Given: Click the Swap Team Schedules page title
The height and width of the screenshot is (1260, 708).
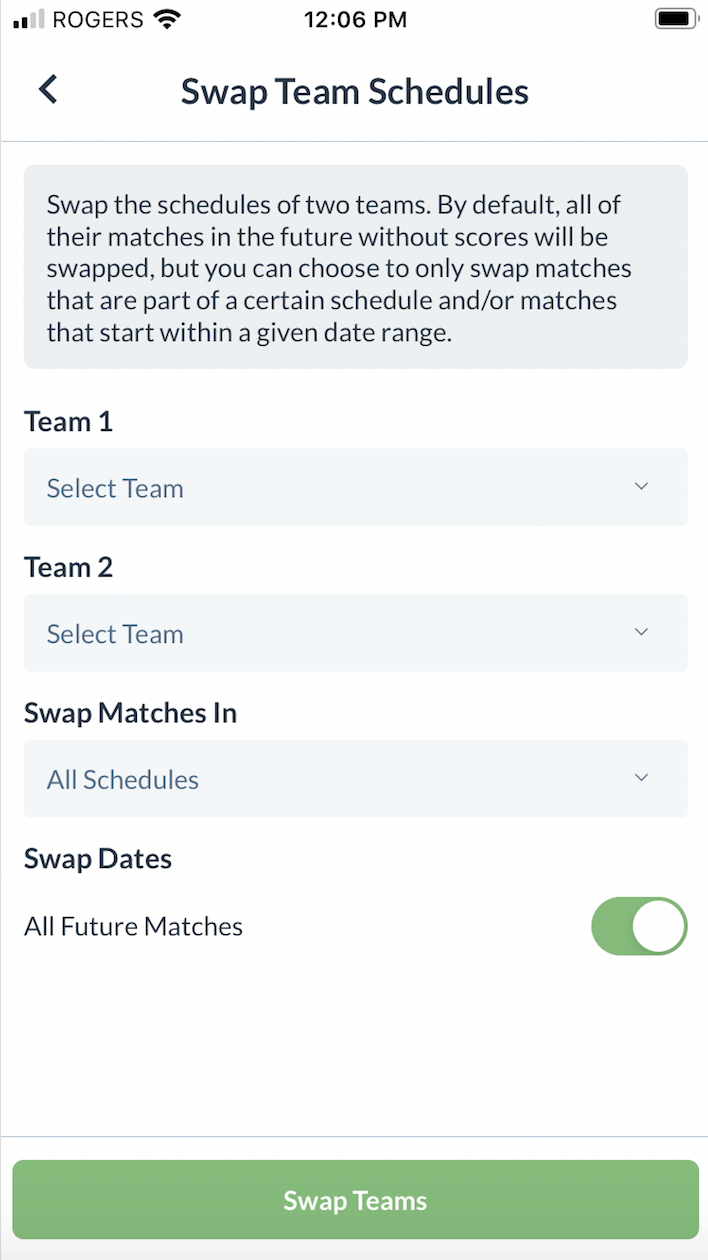Looking at the screenshot, I should point(354,92).
